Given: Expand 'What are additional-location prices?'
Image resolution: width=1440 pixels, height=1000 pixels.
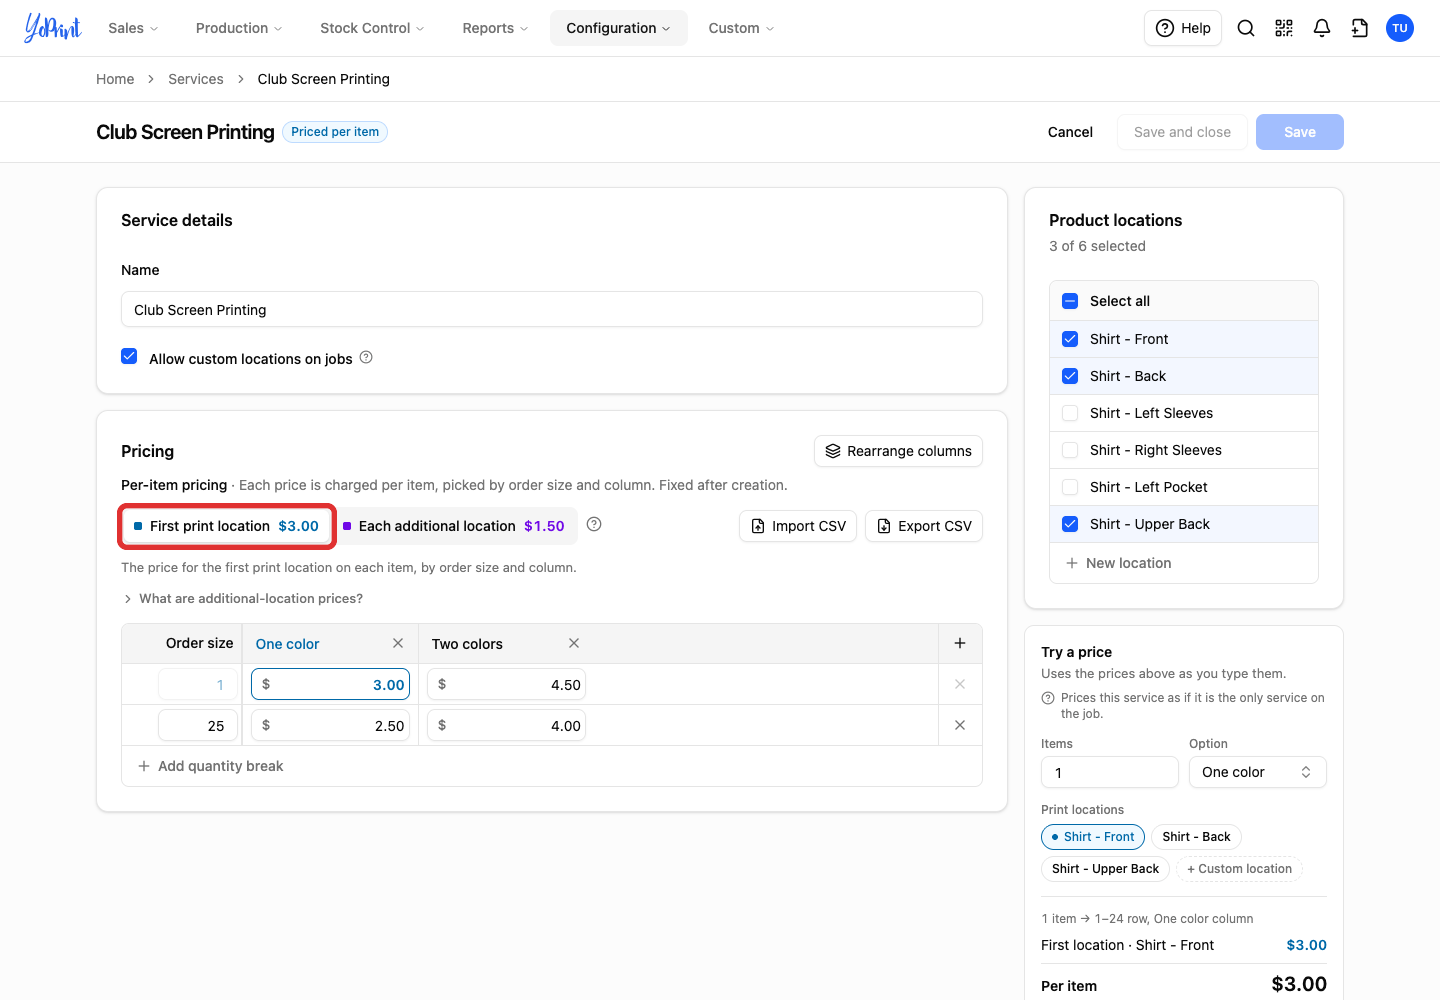Looking at the screenshot, I should (242, 598).
